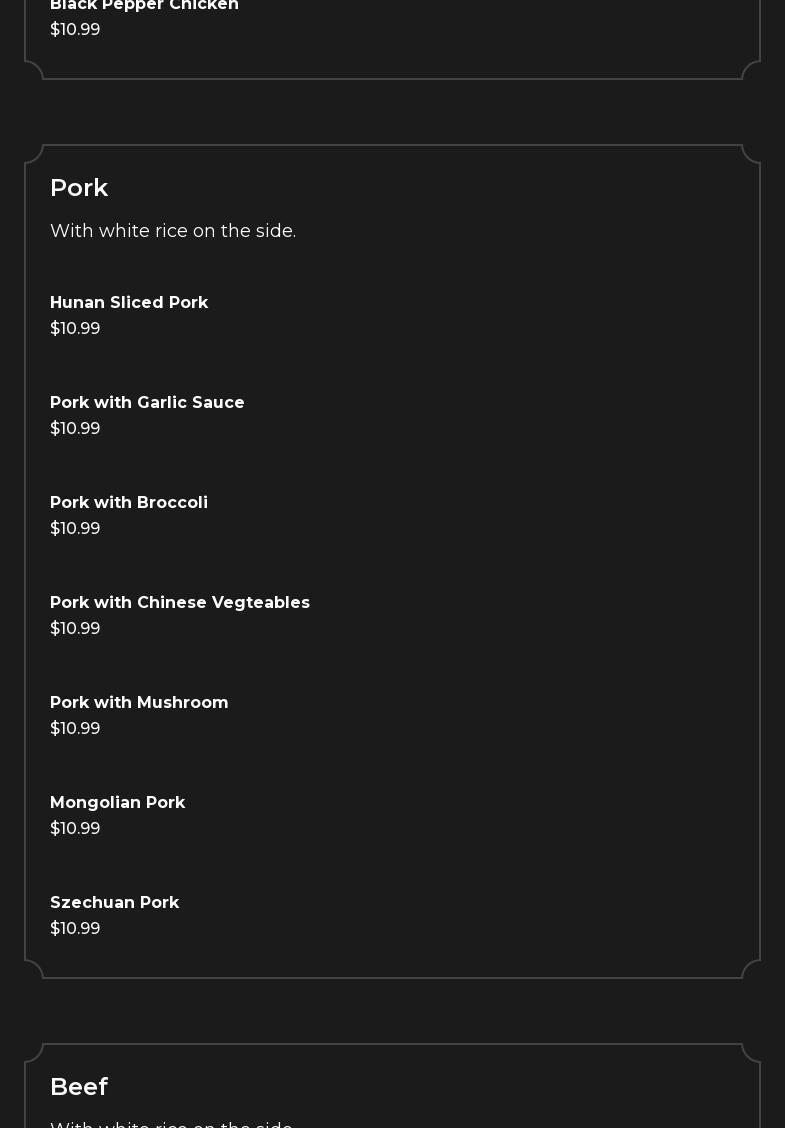Choose the Mongolian Pork dish
This screenshot has height=1128, width=785.
(117, 803)
